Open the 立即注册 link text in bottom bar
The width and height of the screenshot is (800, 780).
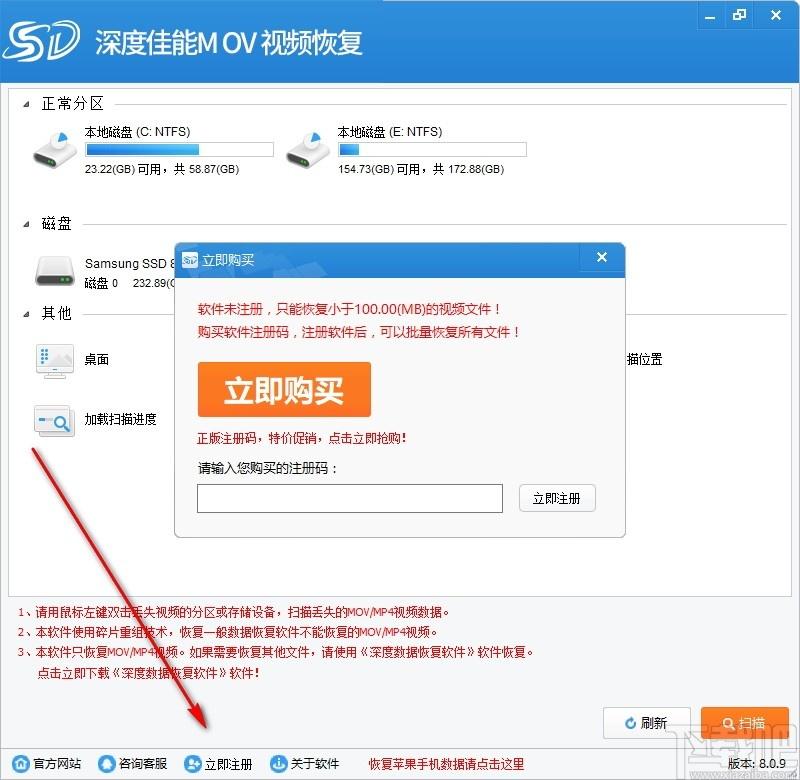click(229, 764)
